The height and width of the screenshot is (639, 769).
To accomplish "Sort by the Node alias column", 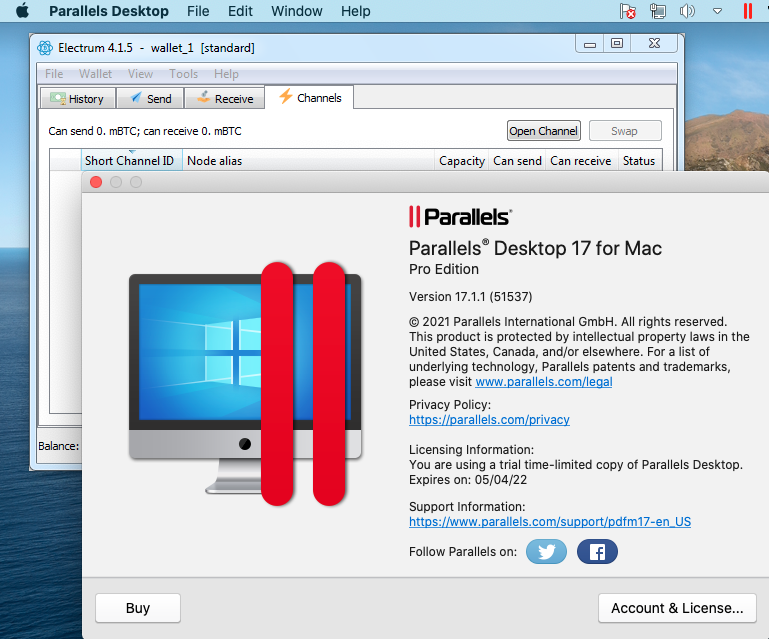I will click(x=308, y=160).
